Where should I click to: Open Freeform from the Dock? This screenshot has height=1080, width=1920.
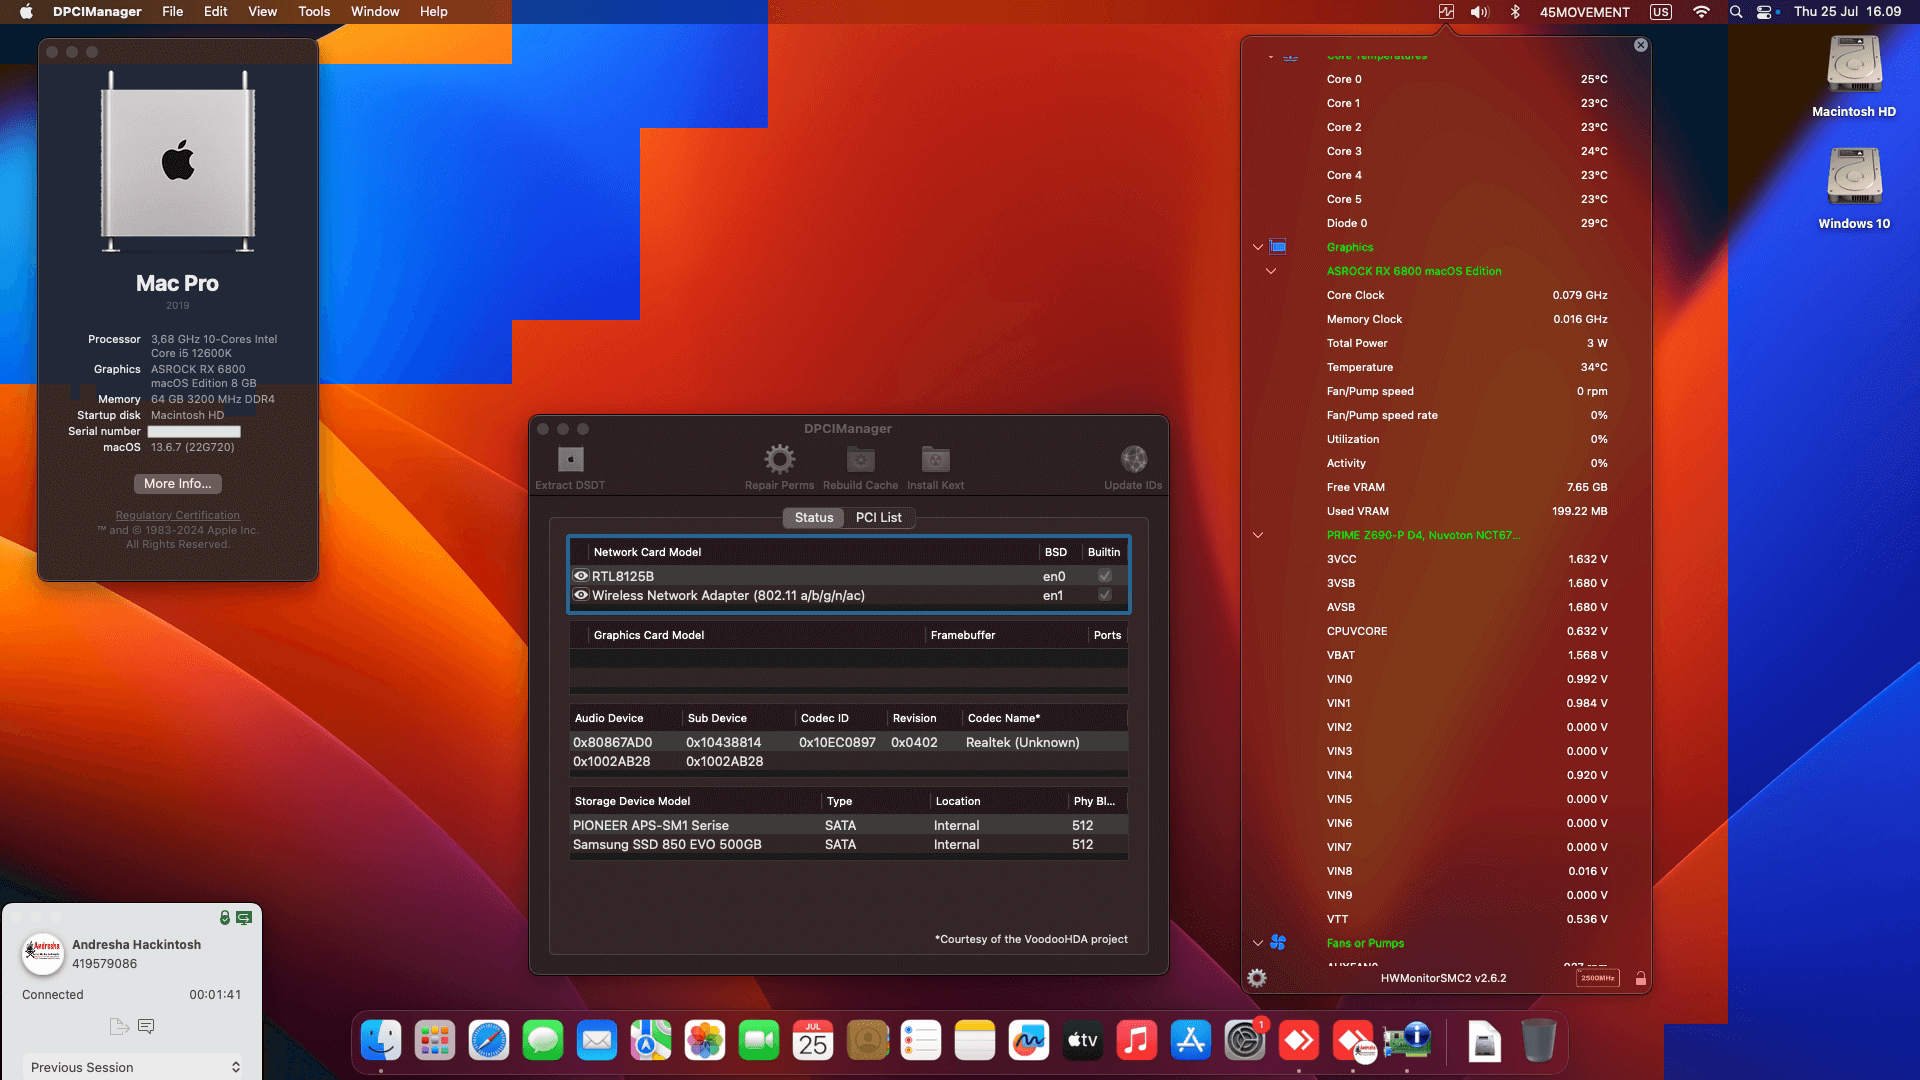(1029, 1041)
